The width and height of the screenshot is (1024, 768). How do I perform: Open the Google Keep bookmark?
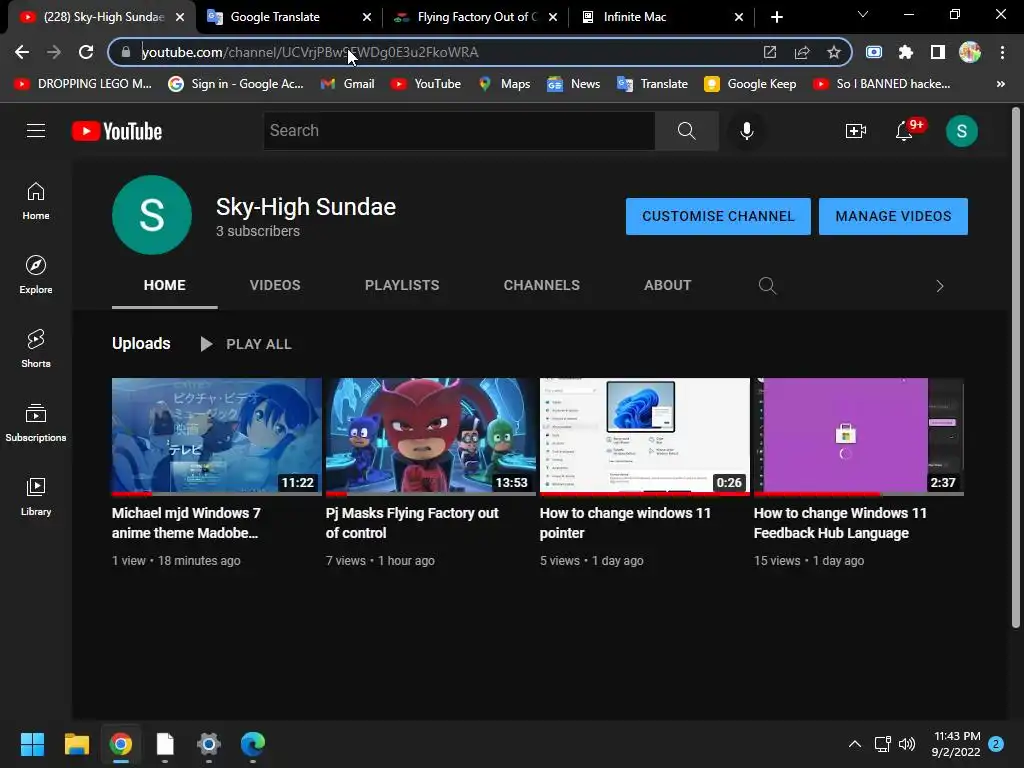(750, 84)
